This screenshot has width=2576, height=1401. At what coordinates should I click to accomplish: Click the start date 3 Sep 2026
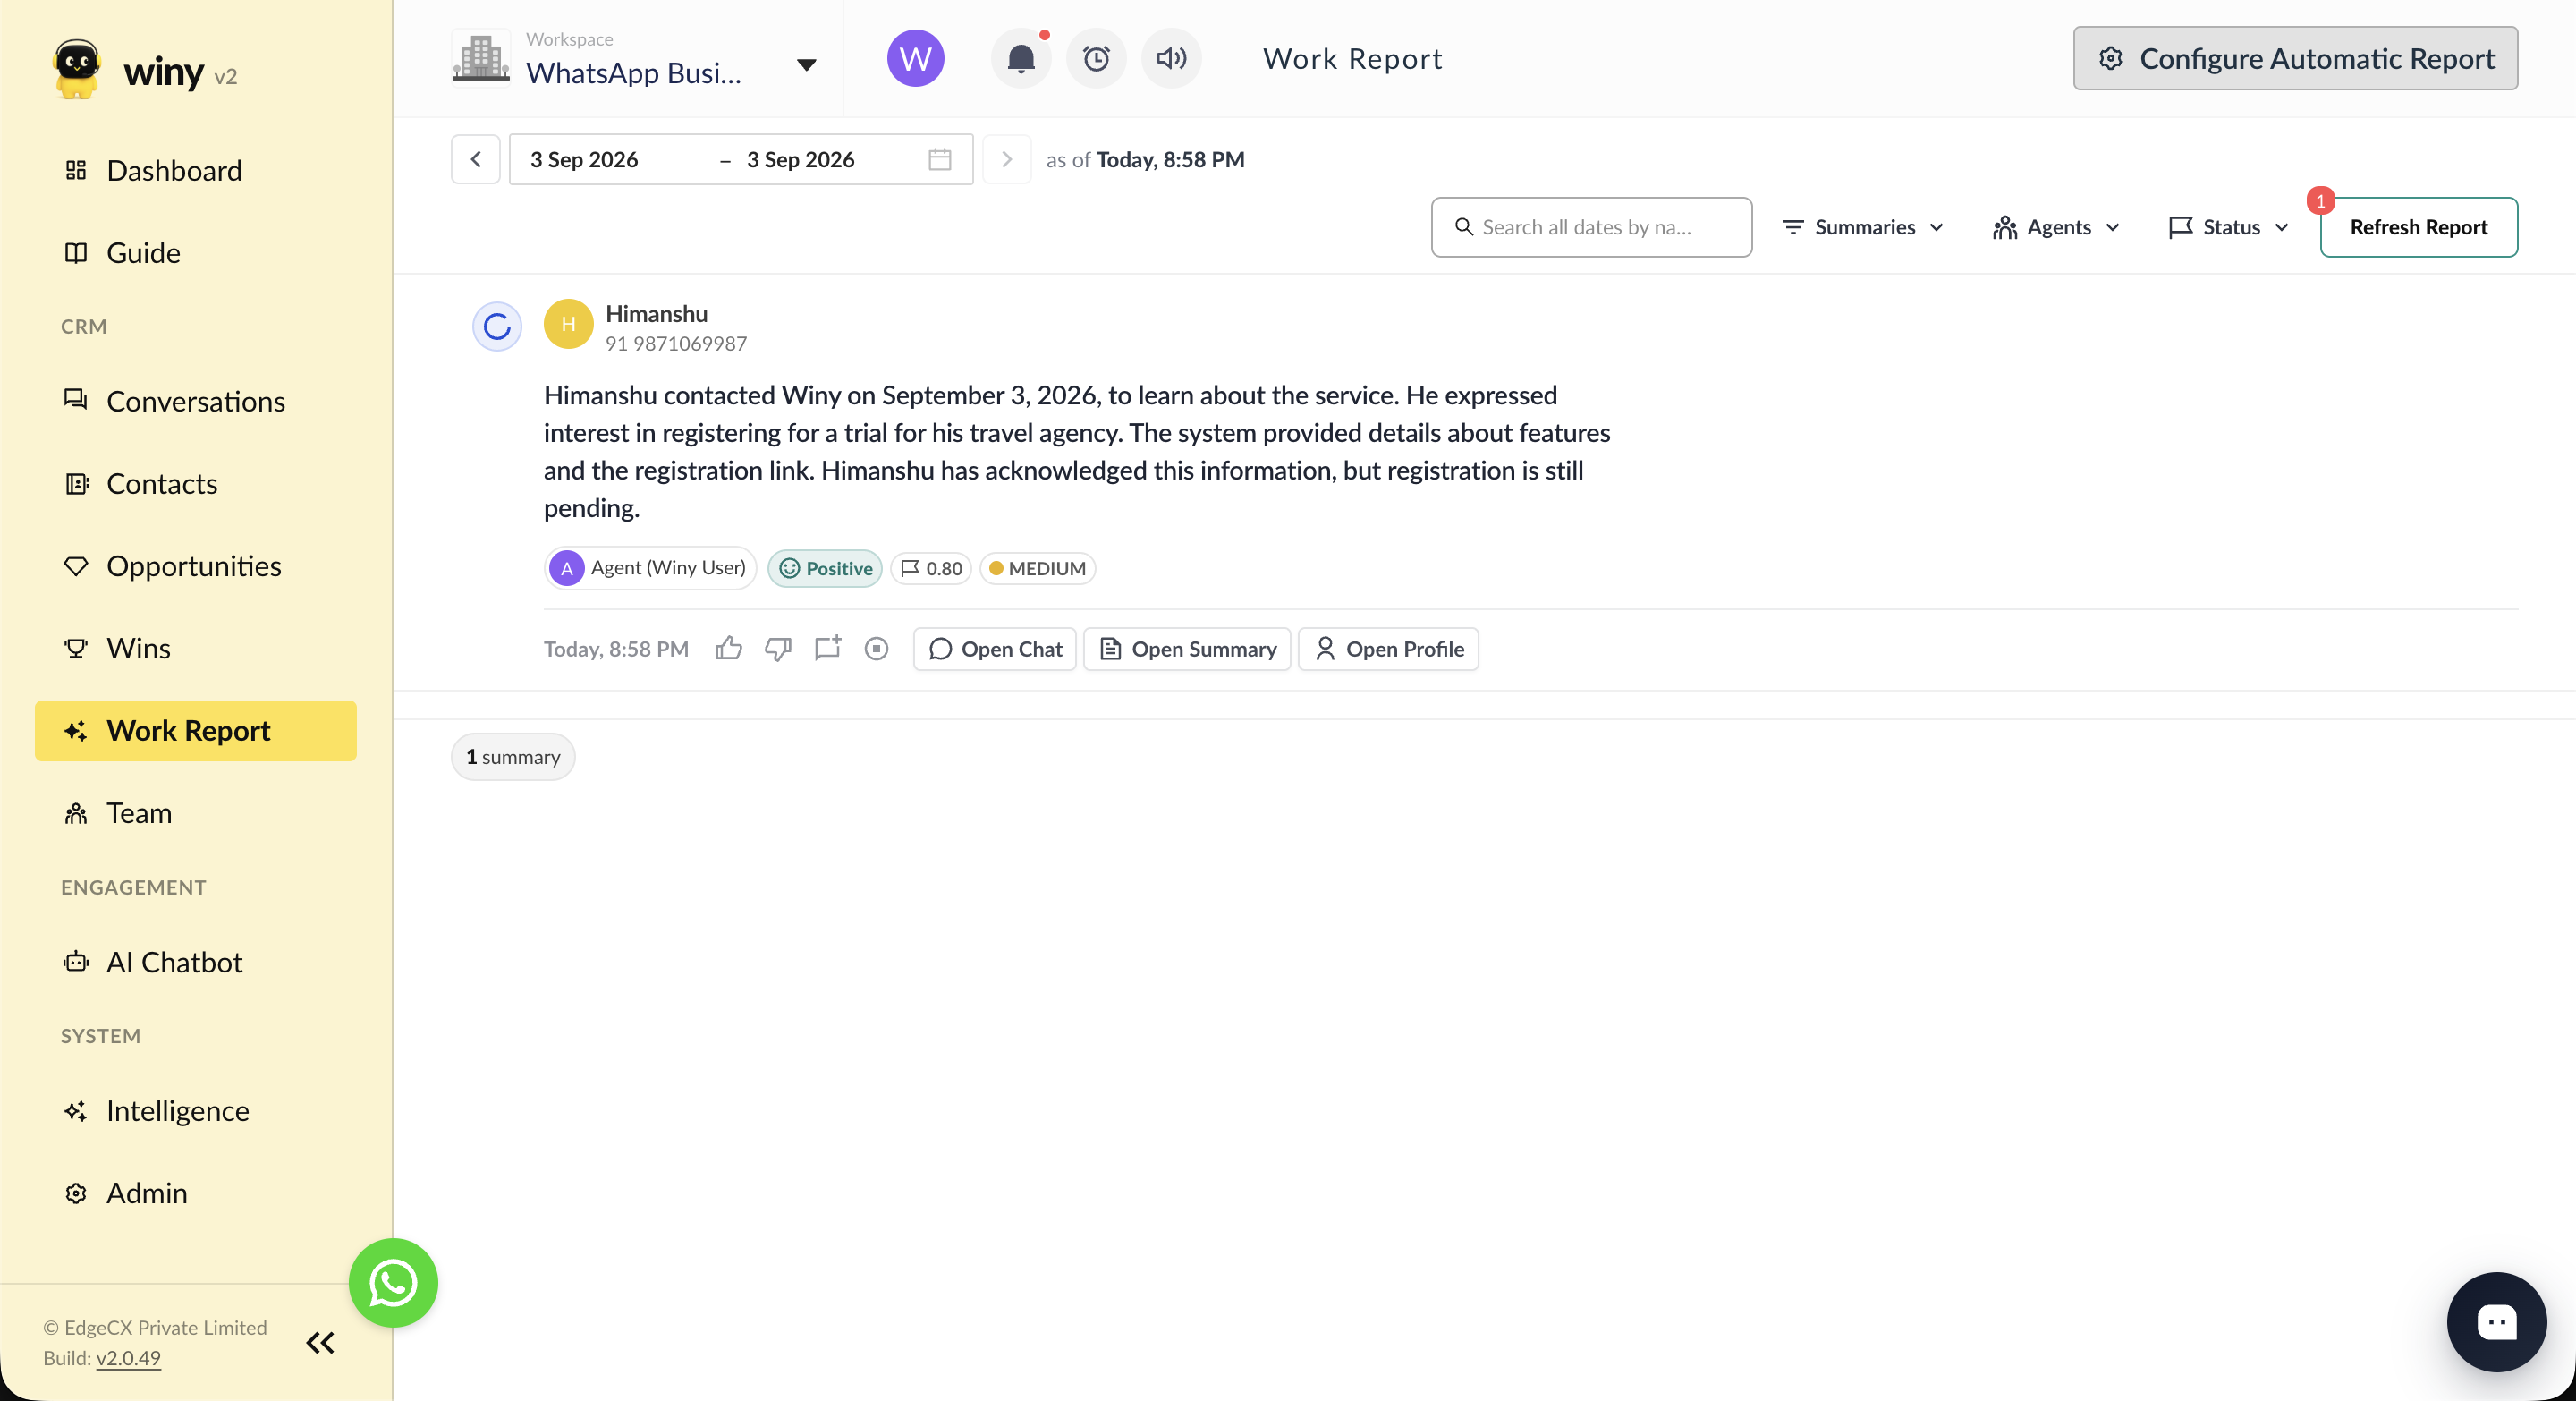pyautogui.click(x=584, y=159)
